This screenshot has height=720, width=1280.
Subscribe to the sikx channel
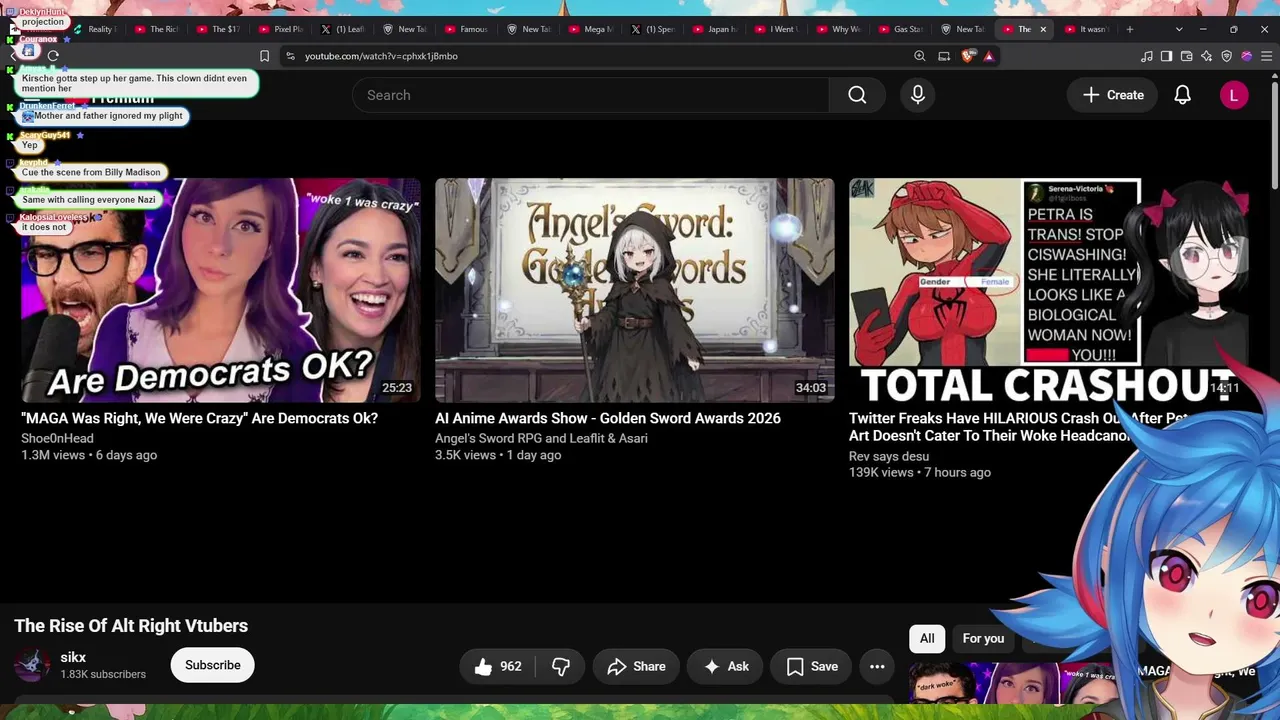click(212, 665)
